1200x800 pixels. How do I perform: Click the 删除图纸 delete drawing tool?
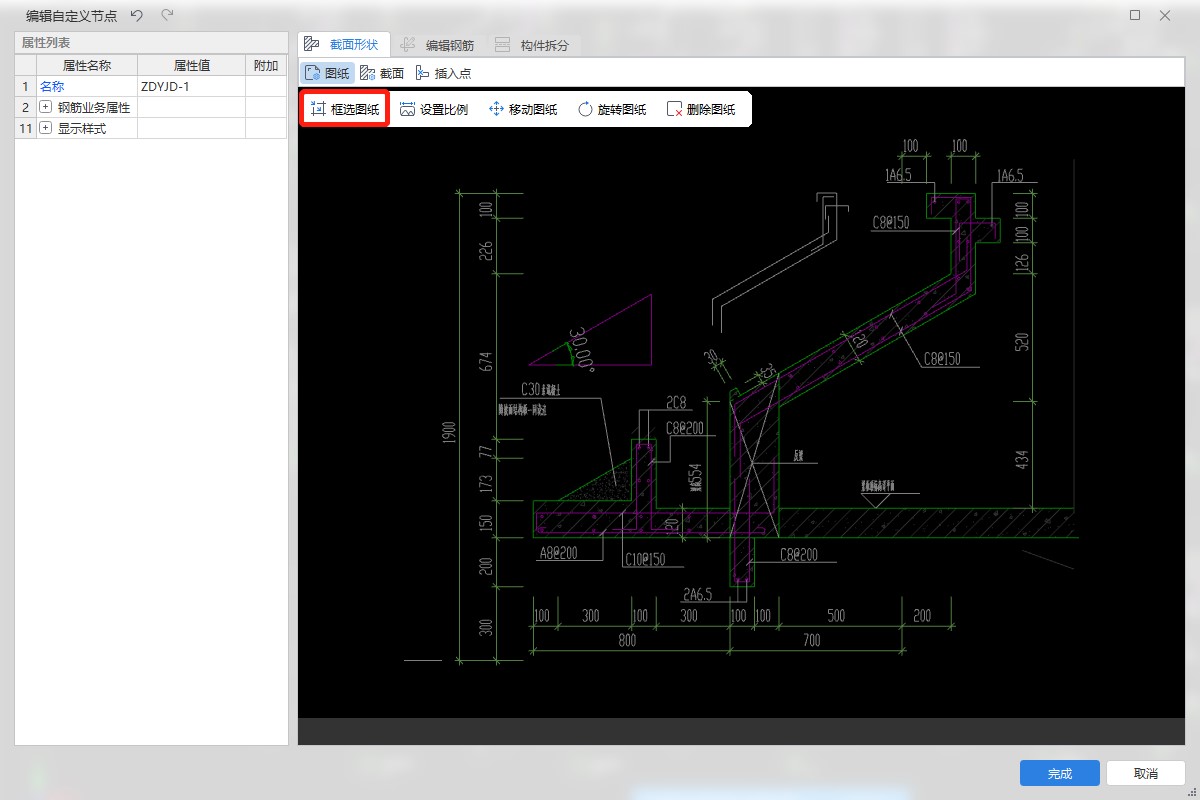click(700, 109)
